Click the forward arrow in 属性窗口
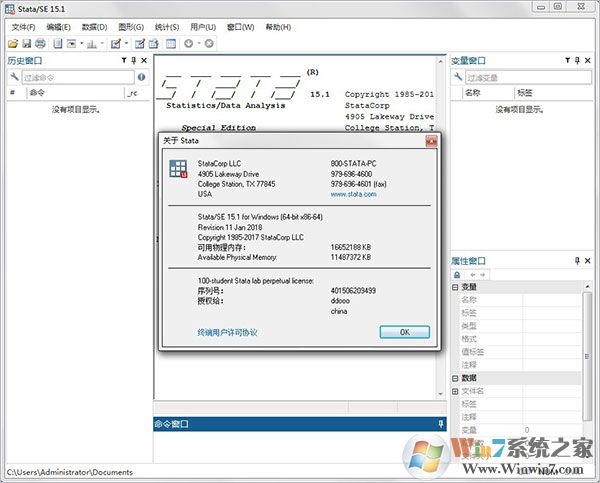The width and height of the screenshot is (600, 483). pyautogui.click(x=482, y=275)
